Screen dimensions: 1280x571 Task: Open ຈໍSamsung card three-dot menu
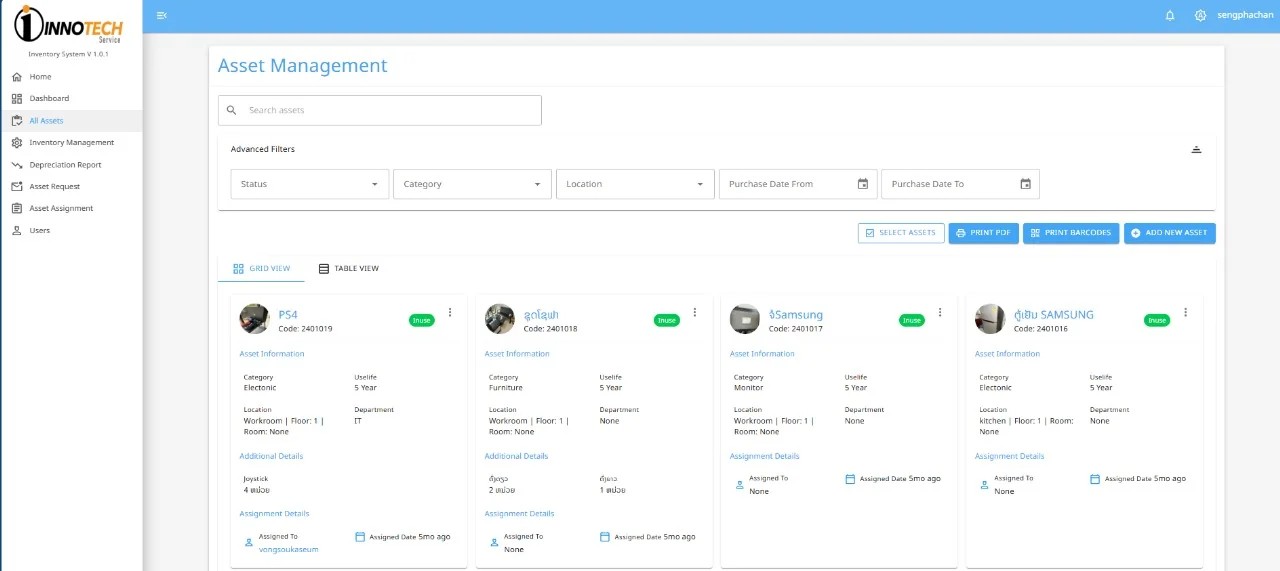pyautogui.click(x=940, y=312)
